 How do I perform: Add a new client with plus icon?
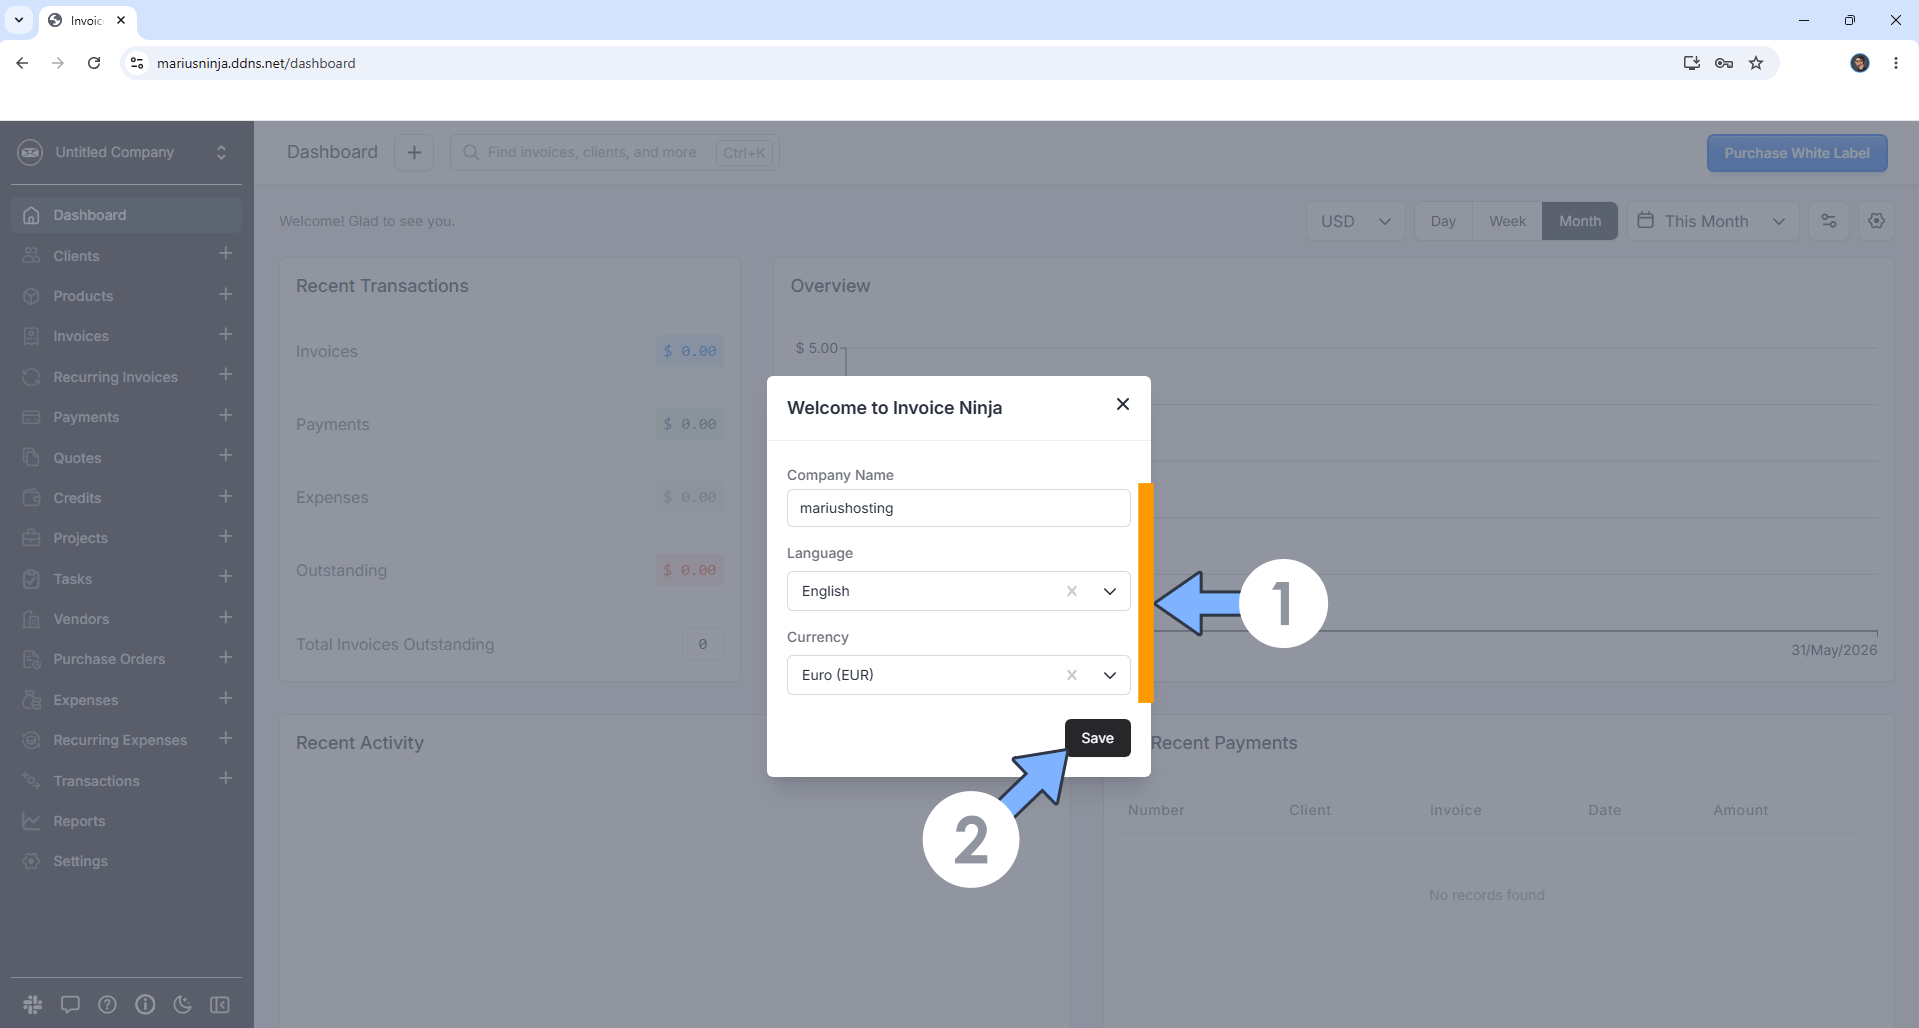[225, 254]
